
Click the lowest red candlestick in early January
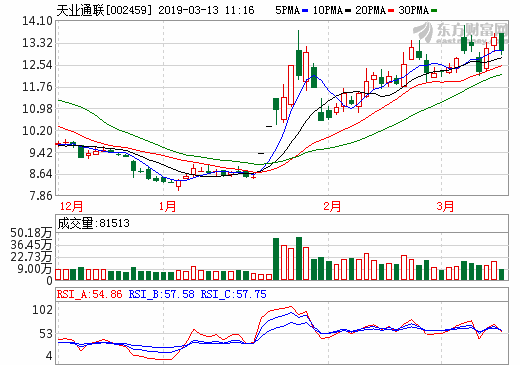coord(178,184)
